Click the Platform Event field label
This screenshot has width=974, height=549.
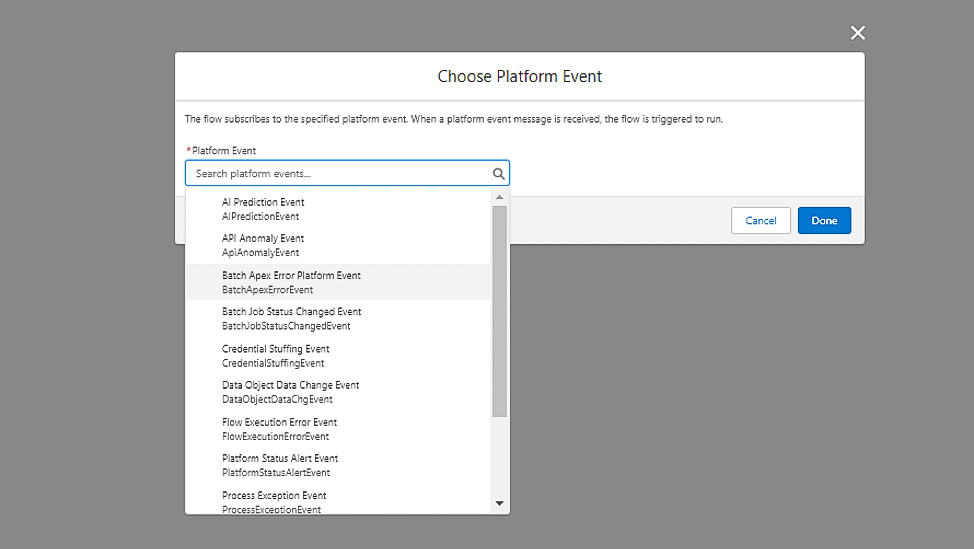tap(224, 151)
